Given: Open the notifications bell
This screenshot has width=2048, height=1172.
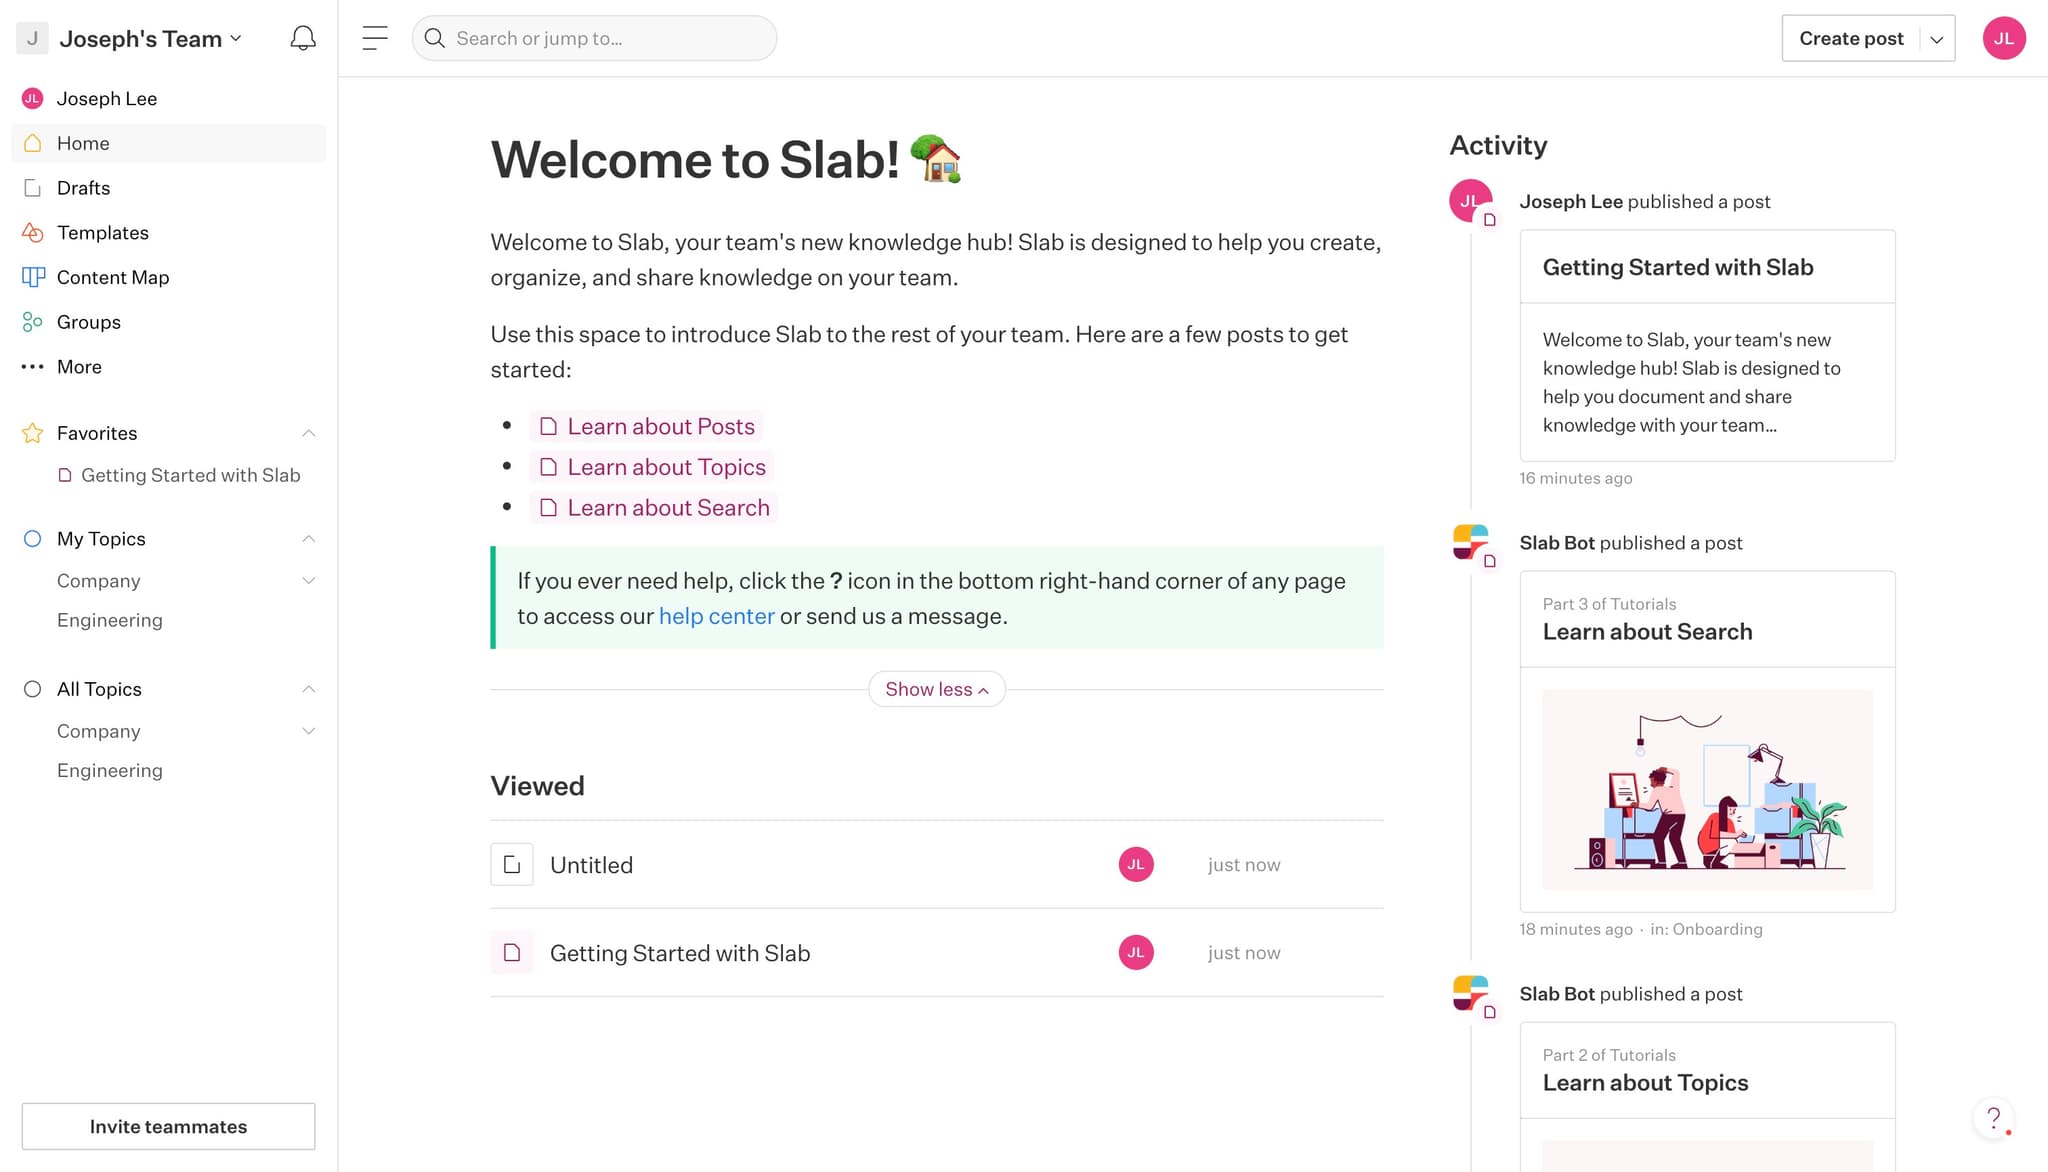Looking at the screenshot, I should click(x=302, y=37).
